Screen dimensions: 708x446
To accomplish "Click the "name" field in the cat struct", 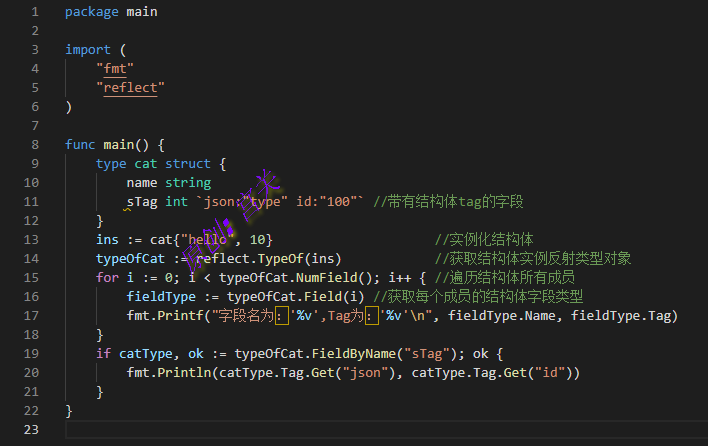I will pos(142,182).
